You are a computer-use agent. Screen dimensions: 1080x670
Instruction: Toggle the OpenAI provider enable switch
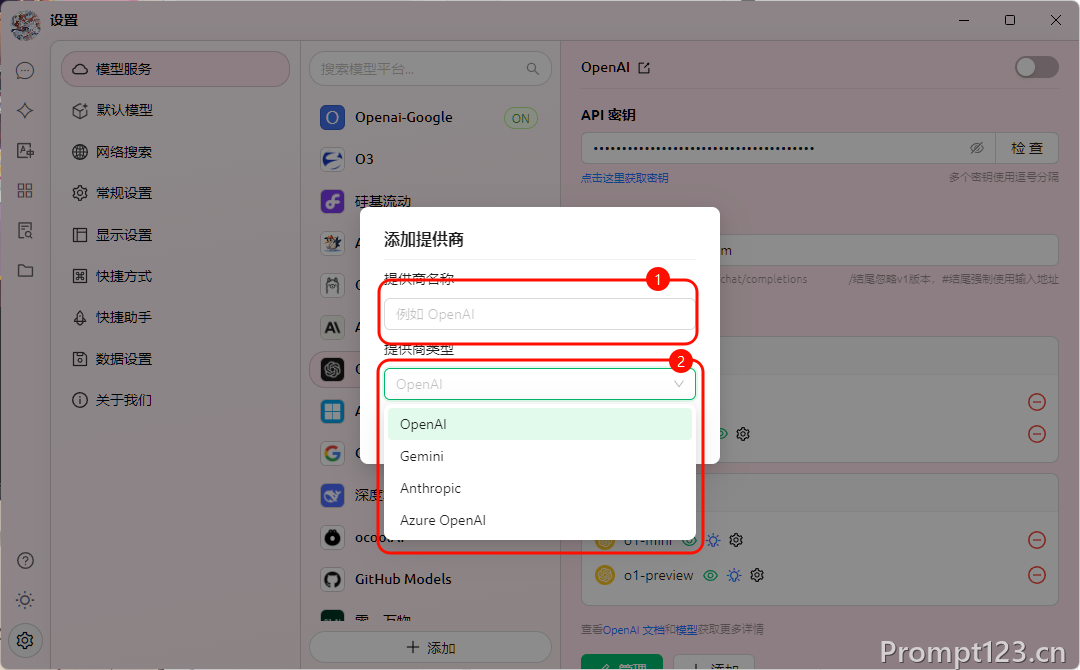click(1037, 67)
